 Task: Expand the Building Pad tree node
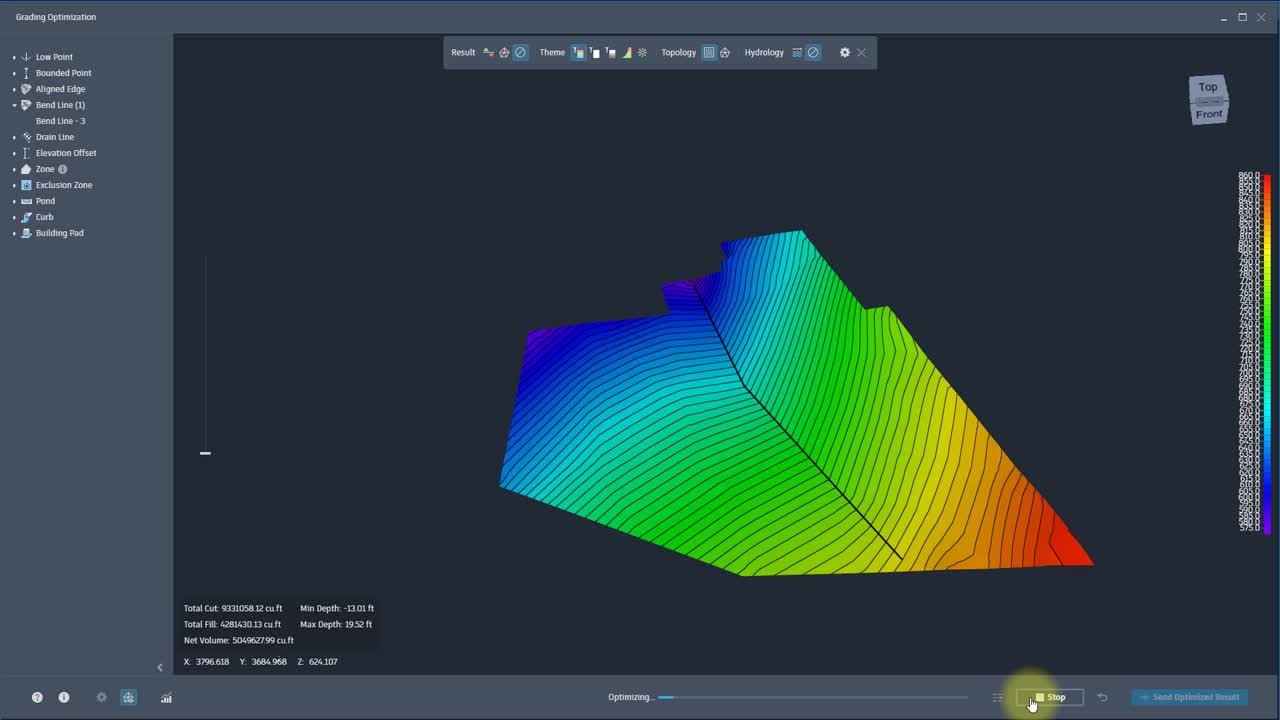(x=14, y=233)
